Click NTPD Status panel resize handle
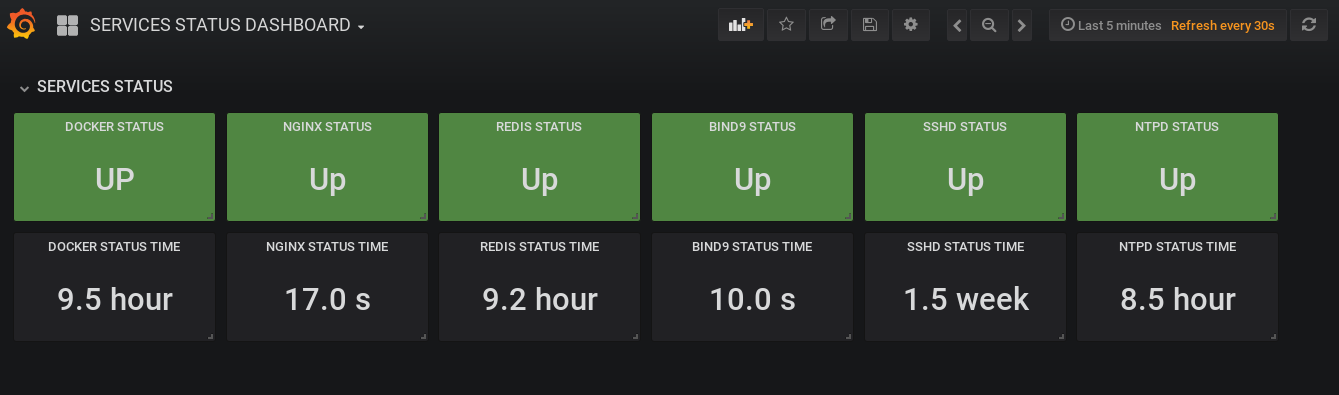 coord(1272,215)
